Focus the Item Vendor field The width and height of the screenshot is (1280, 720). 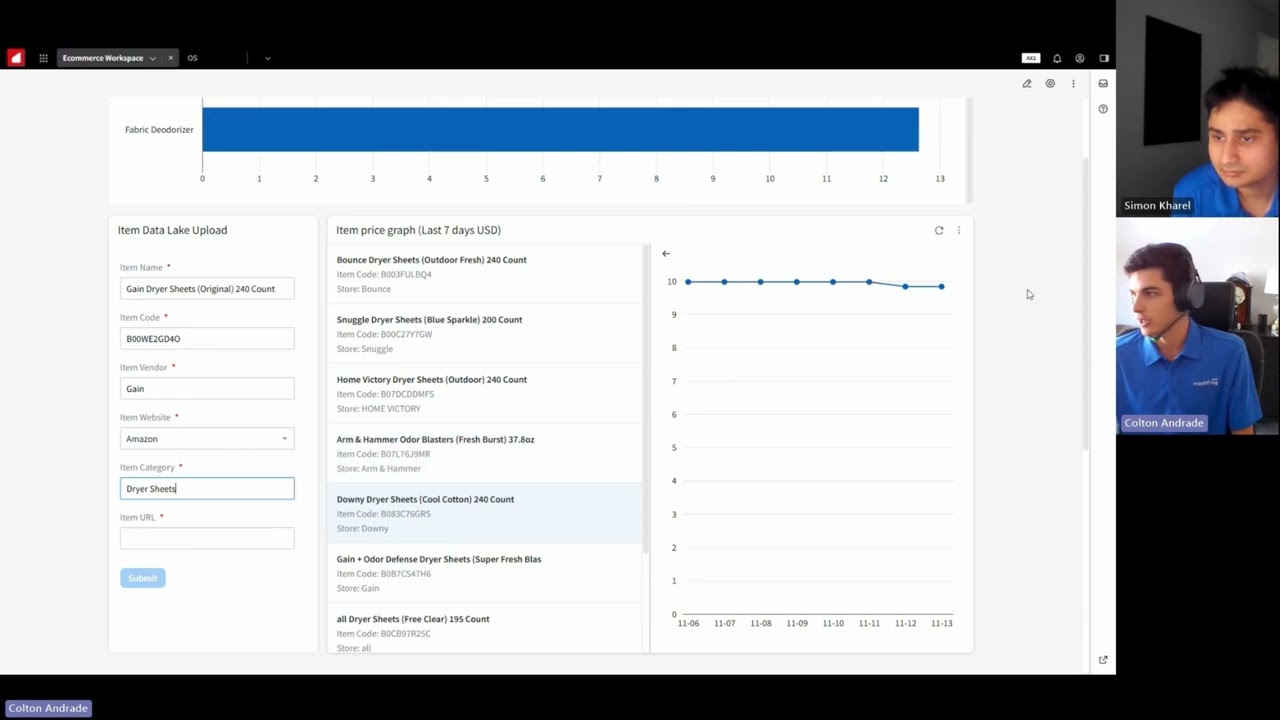point(207,388)
